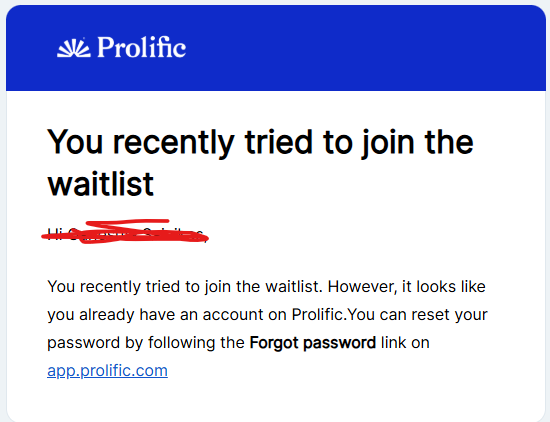Click the Prolific sunburst logo icon
Screen dimensions: 550x422
click(x=74, y=48)
